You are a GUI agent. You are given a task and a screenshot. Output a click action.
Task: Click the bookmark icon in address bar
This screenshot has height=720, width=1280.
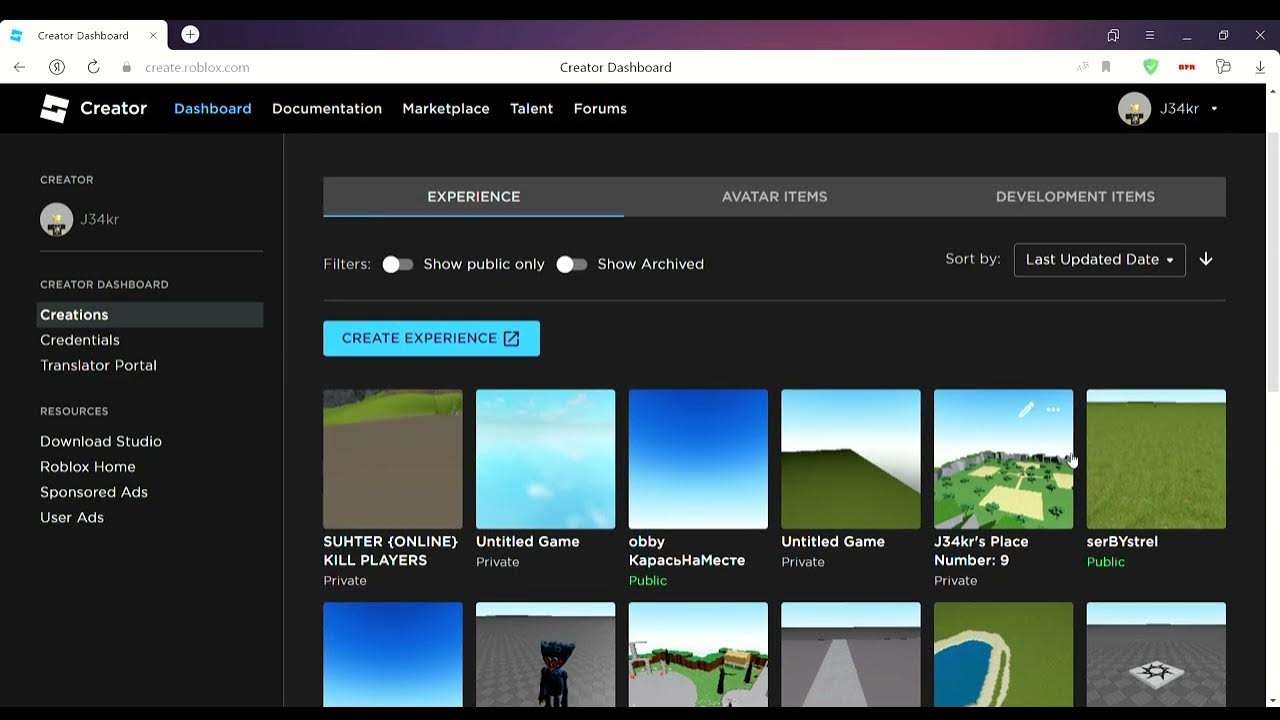1106,67
